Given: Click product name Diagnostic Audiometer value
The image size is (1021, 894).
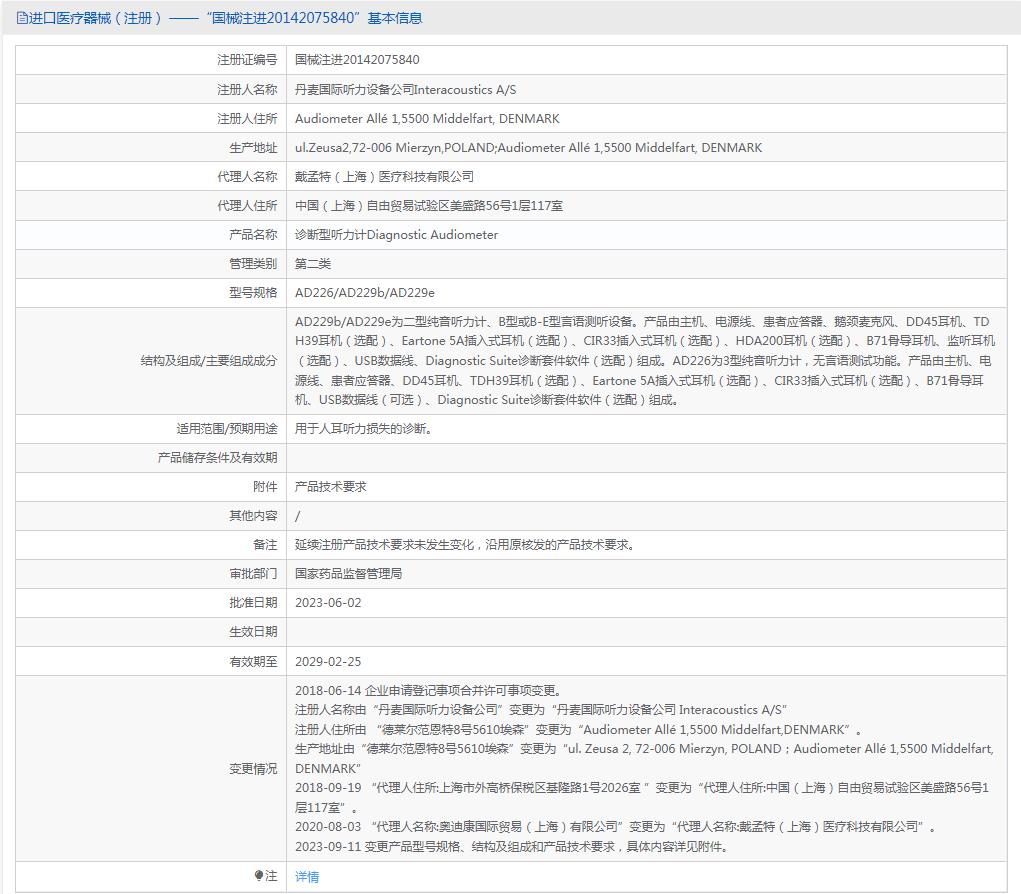Looking at the screenshot, I should pyautogui.click(x=396, y=235).
